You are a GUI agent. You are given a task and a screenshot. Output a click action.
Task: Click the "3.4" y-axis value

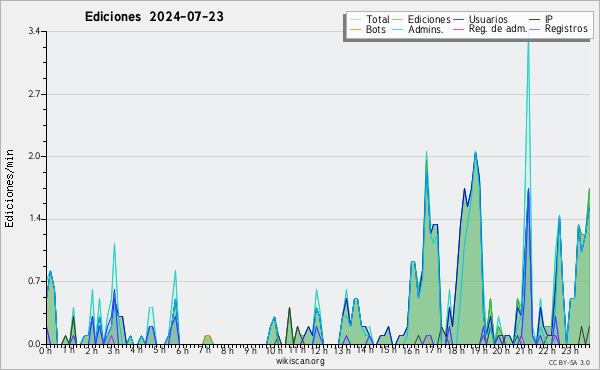34,31
